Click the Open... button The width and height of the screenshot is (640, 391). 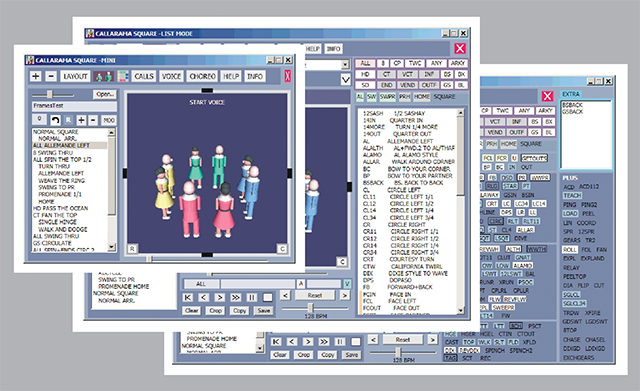tap(104, 94)
